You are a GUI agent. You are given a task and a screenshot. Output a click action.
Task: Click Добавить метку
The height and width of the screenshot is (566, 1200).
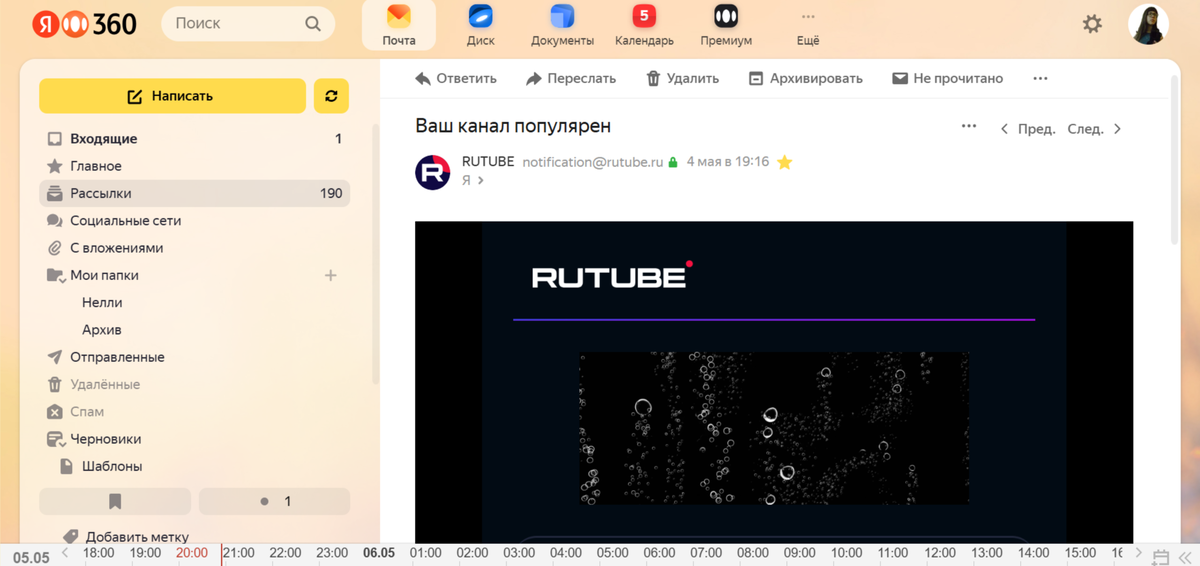pos(126,537)
